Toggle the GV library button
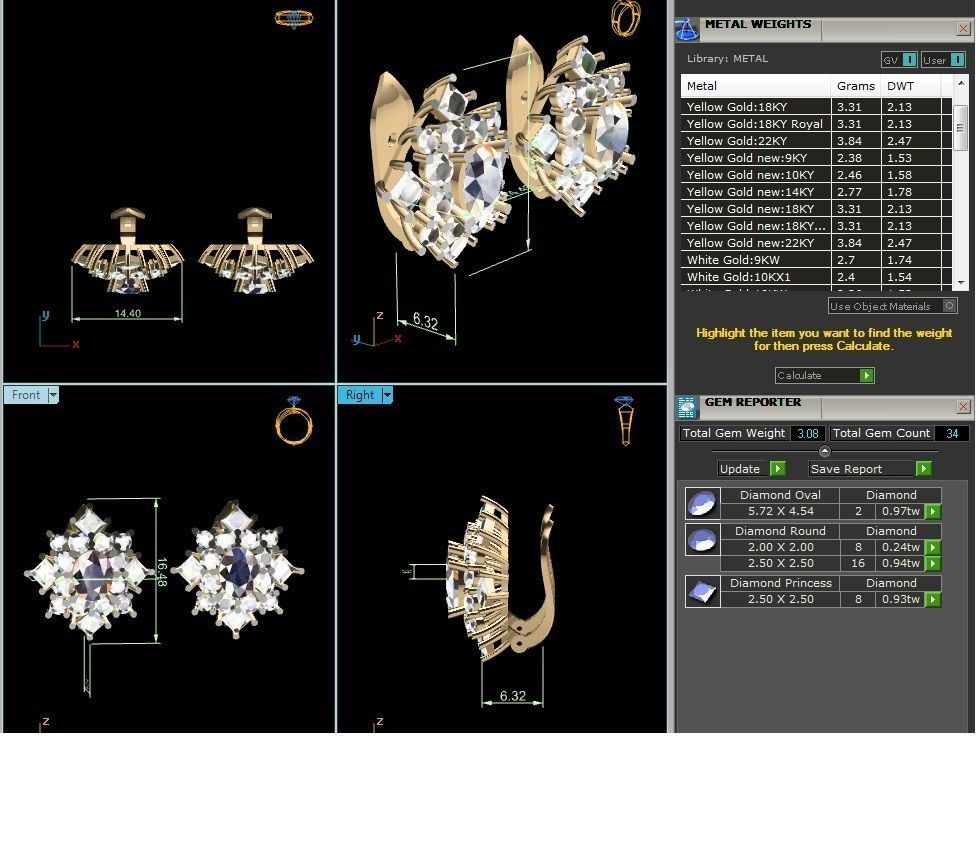Screen dimensions: 976x867 pos(899,60)
